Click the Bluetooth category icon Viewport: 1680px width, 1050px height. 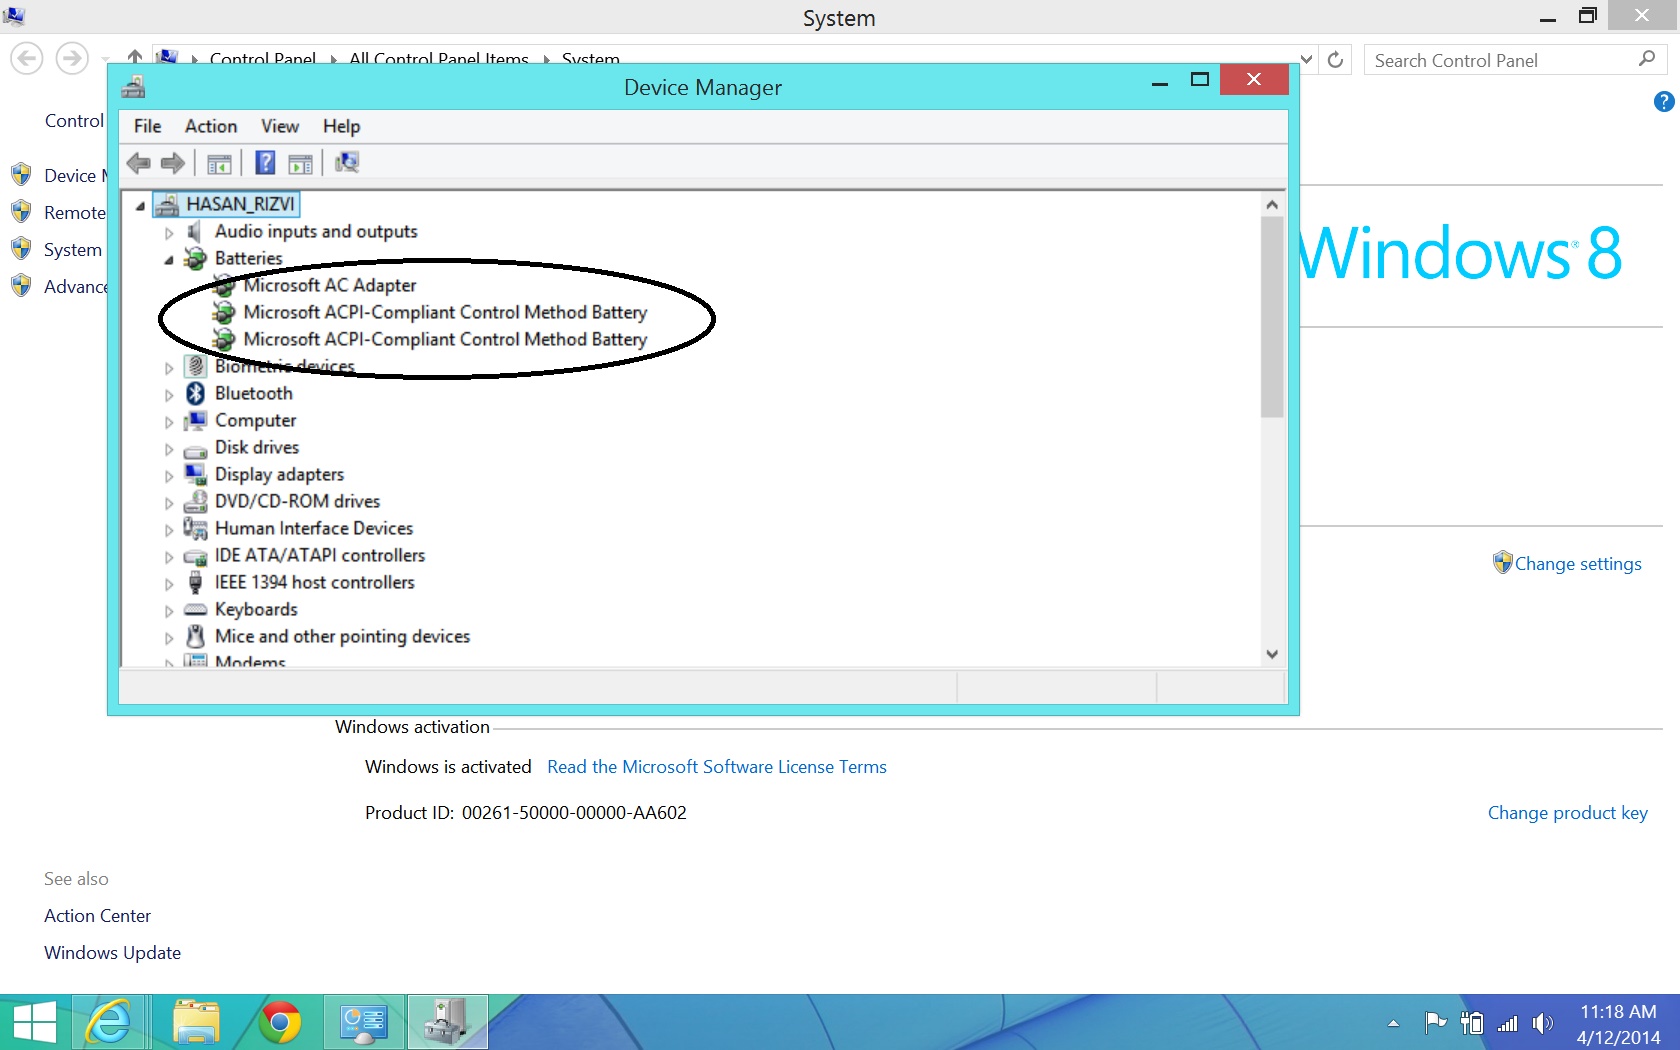pos(195,394)
